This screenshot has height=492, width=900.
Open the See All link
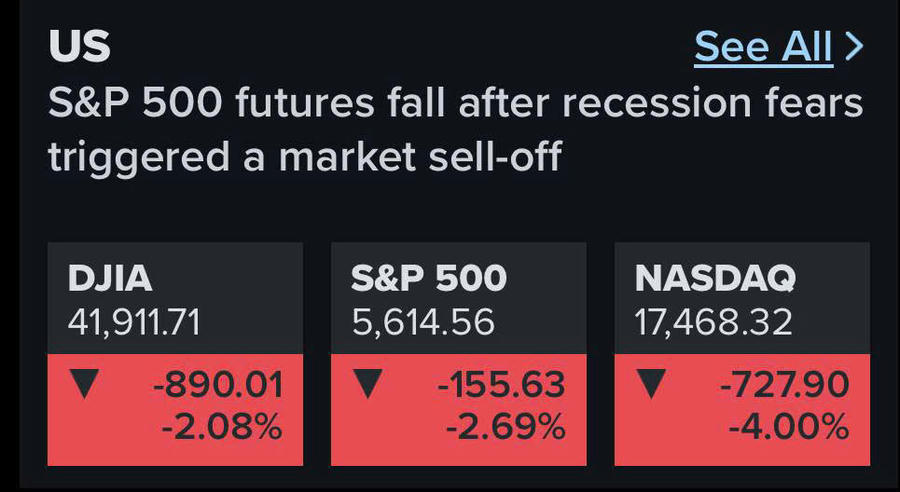pos(762,46)
